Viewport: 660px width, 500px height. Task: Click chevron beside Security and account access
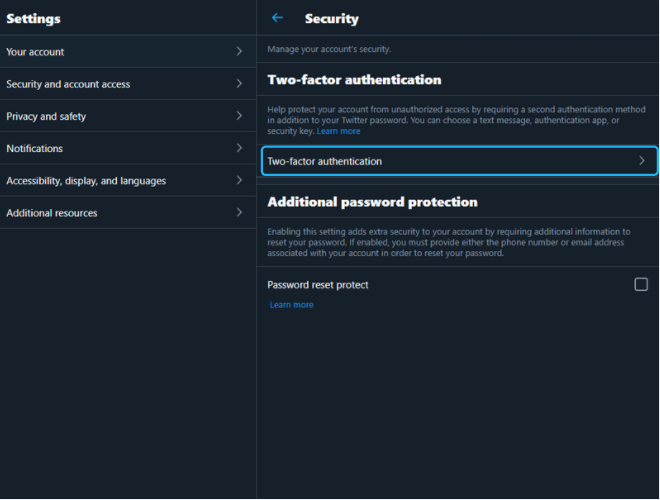[239, 83]
